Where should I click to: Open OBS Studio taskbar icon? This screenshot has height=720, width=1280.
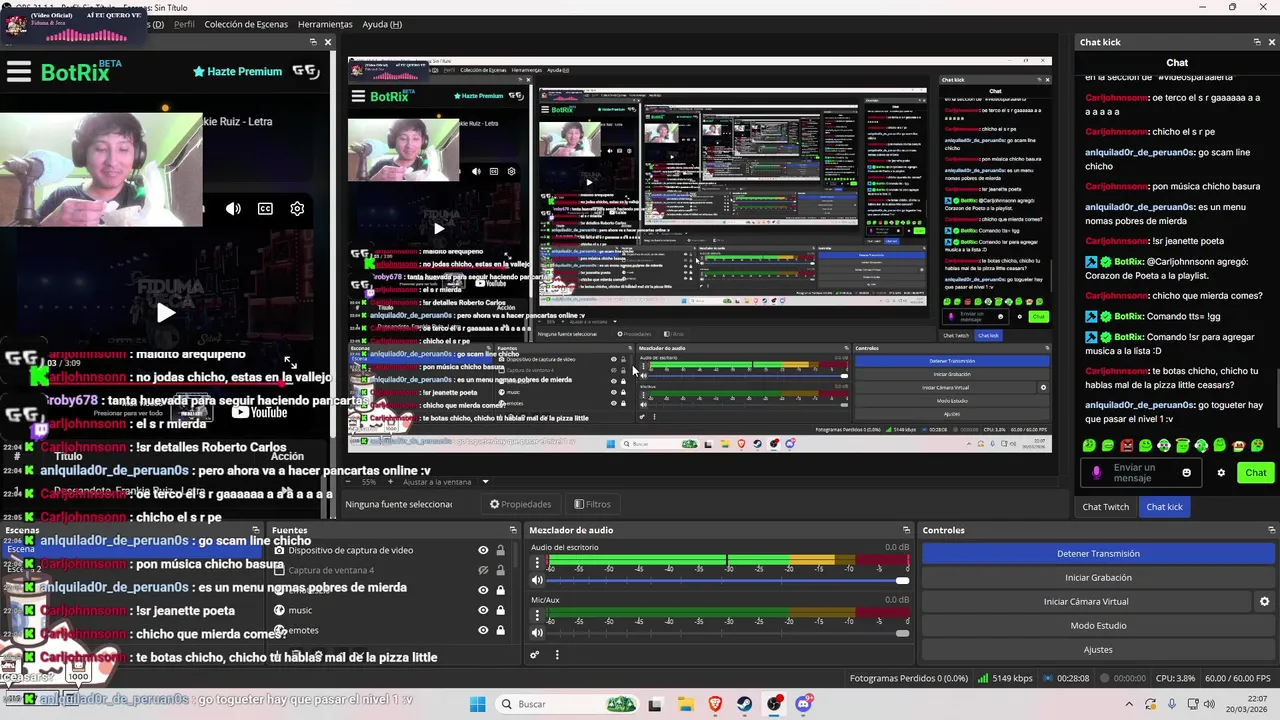[x=774, y=704]
